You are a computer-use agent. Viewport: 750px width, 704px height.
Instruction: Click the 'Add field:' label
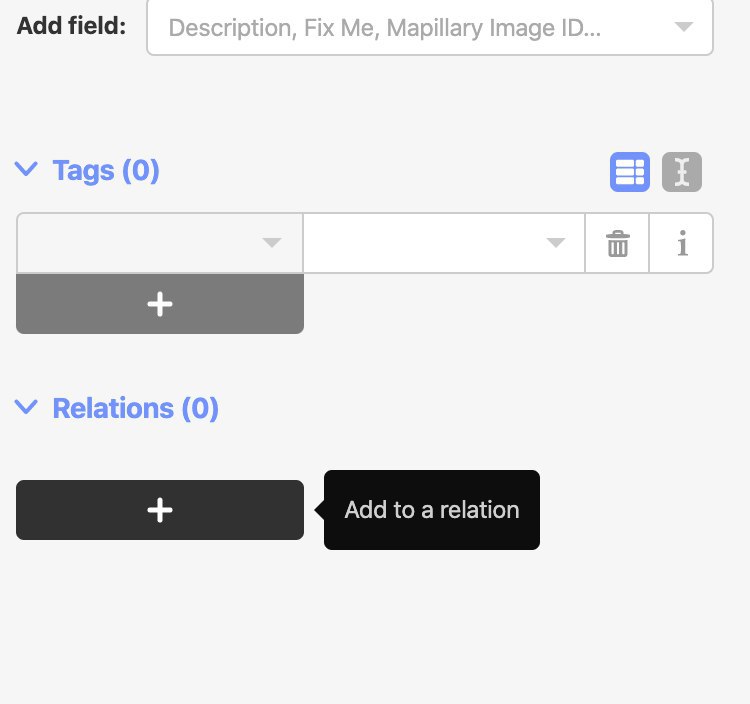pos(71,26)
